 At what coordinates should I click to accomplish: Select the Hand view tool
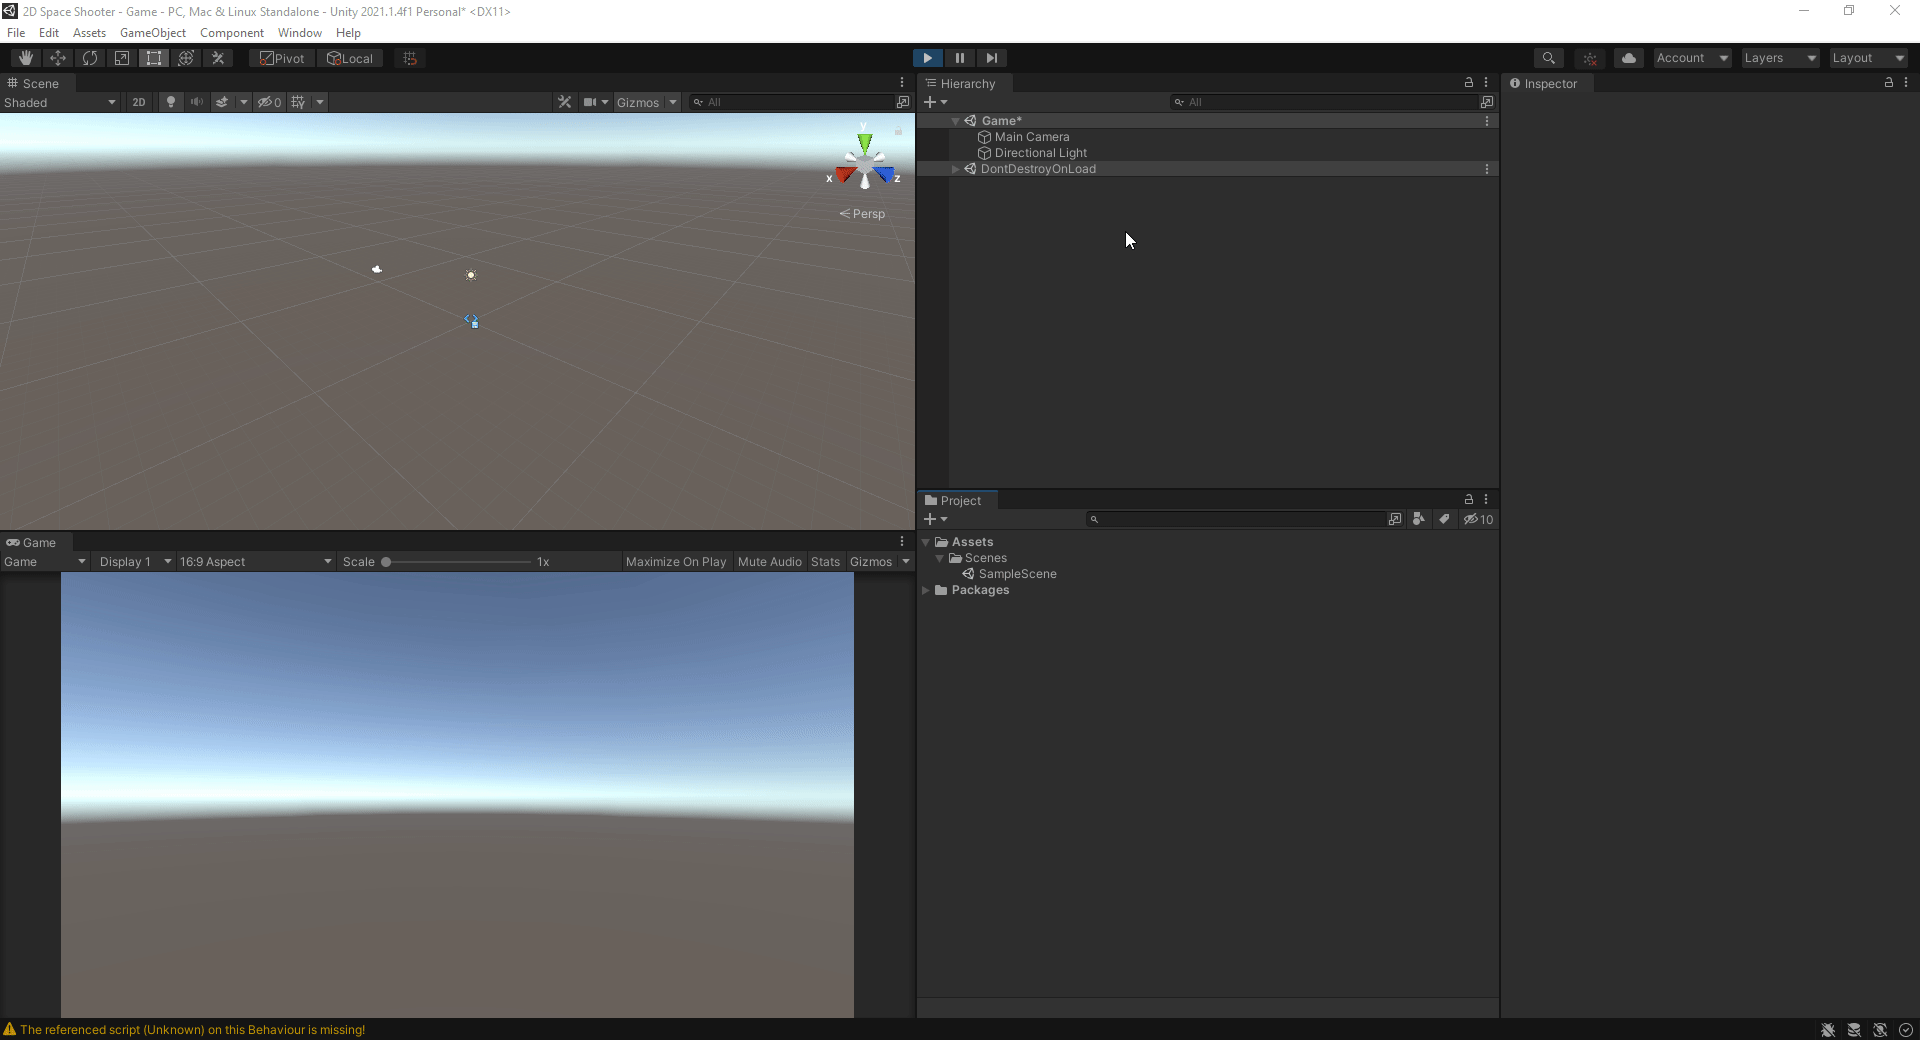pos(26,58)
